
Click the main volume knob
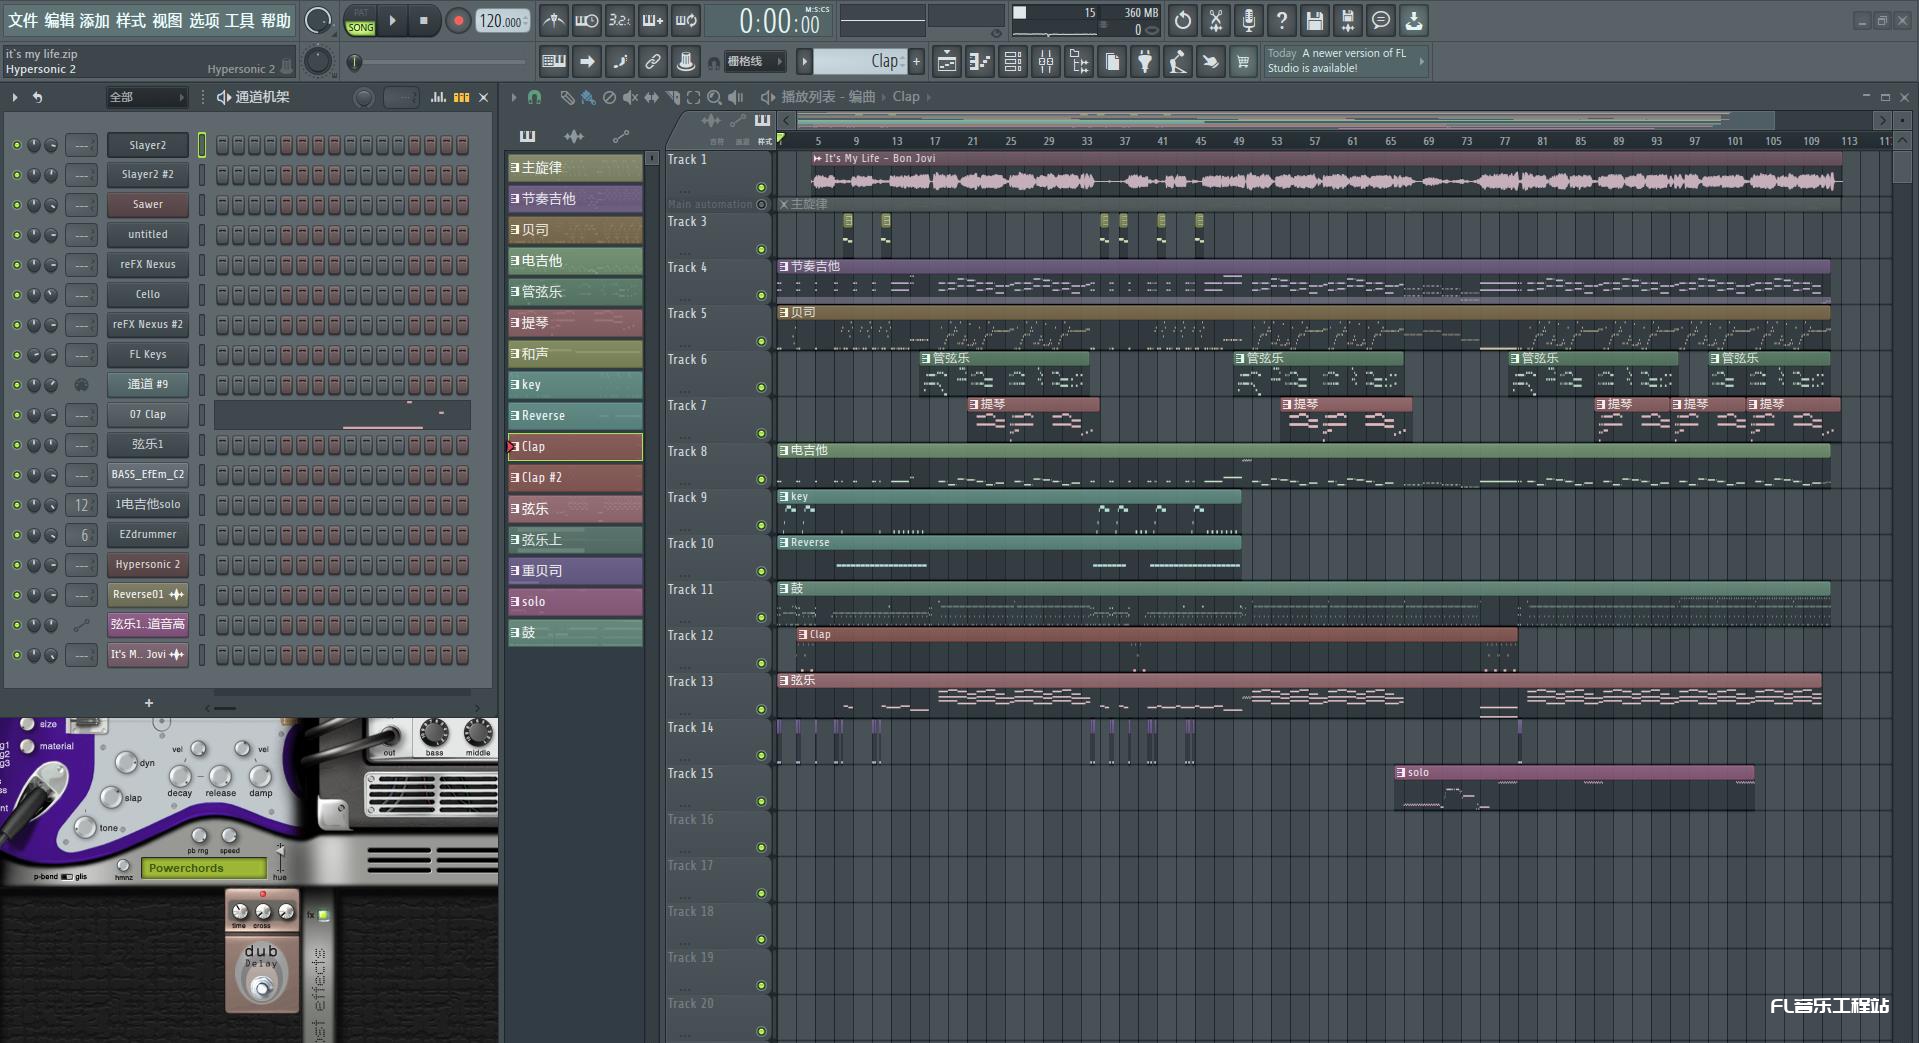[x=318, y=20]
